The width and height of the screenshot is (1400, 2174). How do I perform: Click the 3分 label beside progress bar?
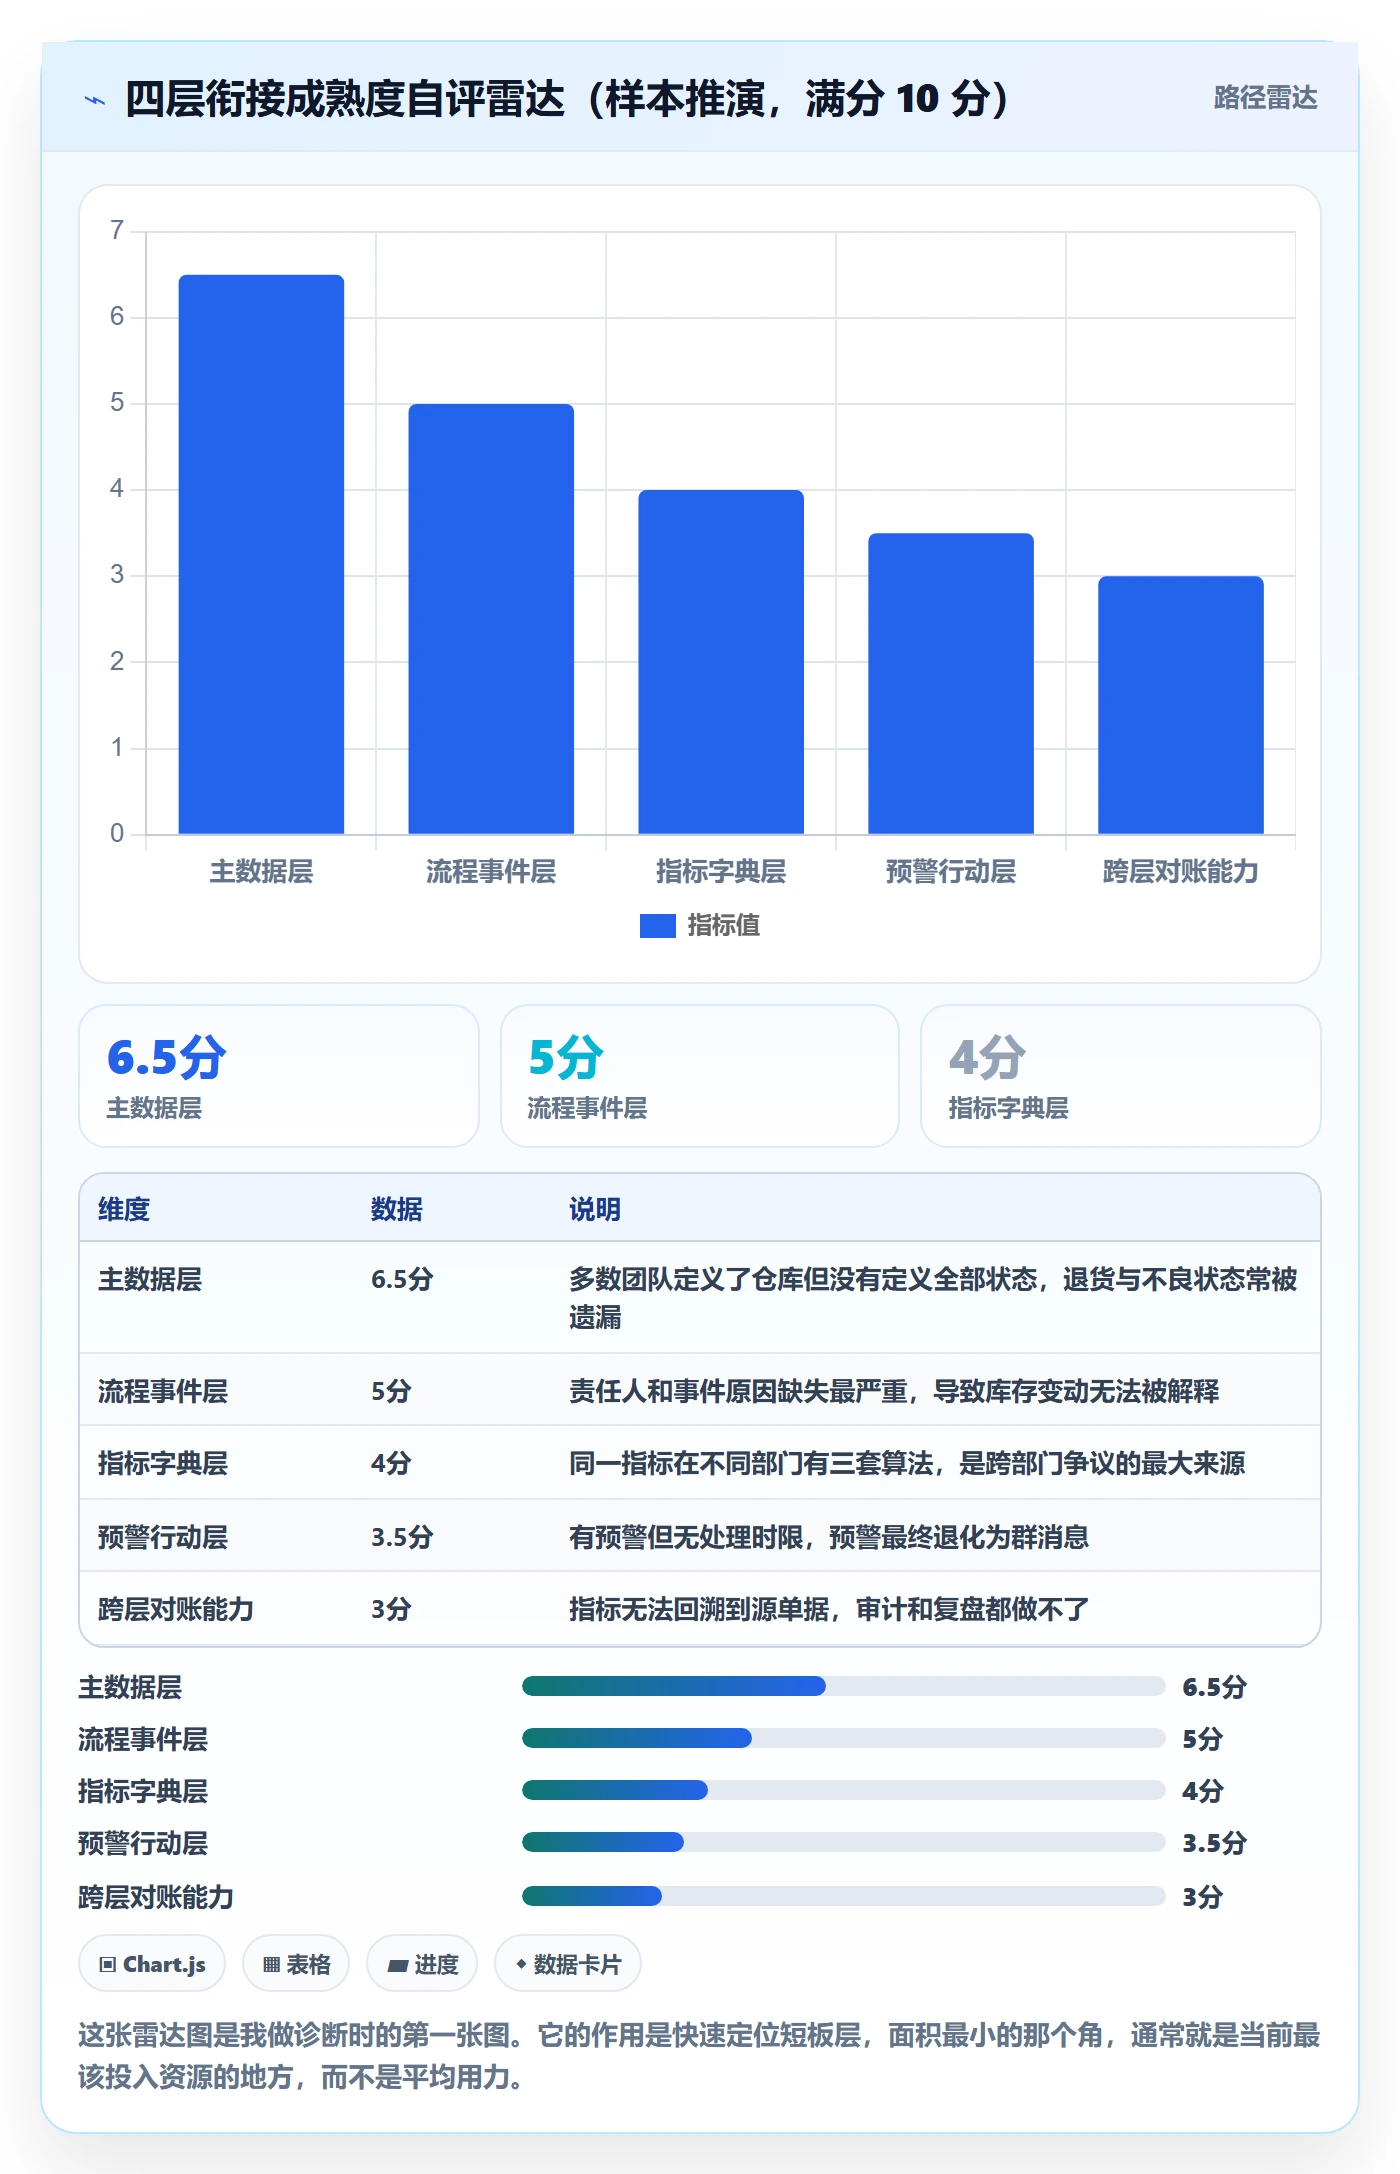coord(1203,1897)
